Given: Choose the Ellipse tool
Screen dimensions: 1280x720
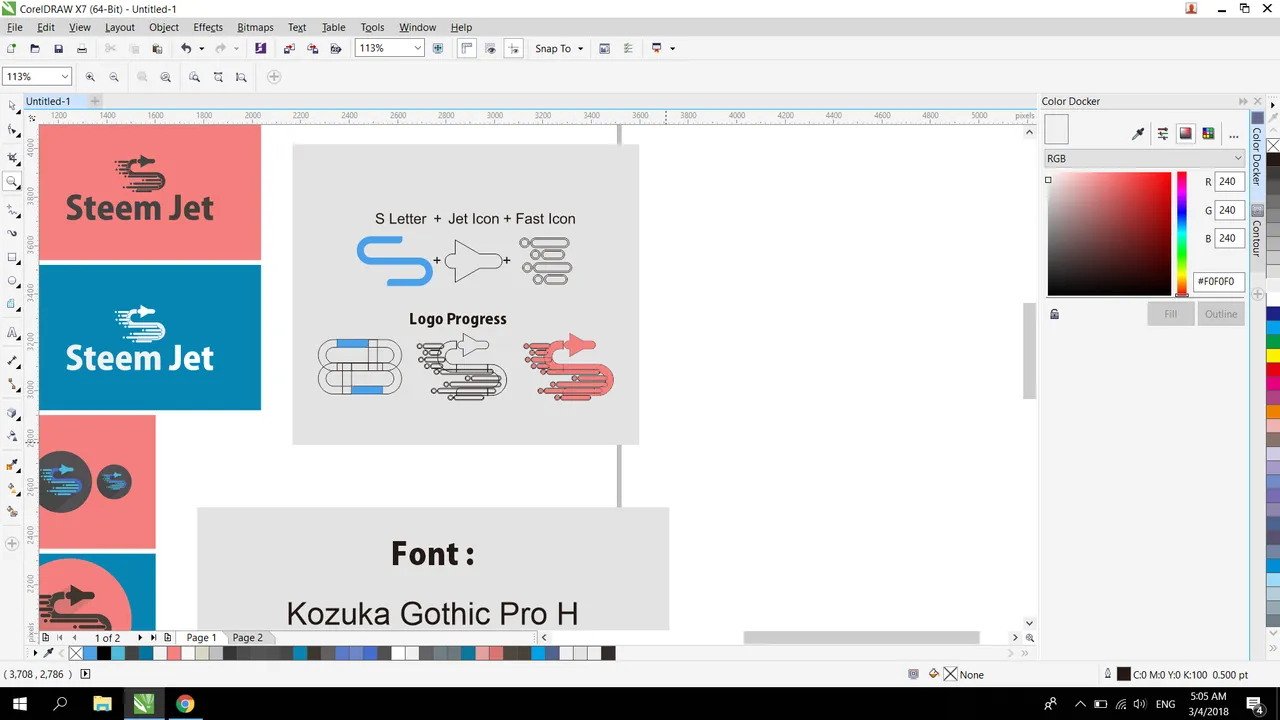Looking at the screenshot, I should point(12,281).
